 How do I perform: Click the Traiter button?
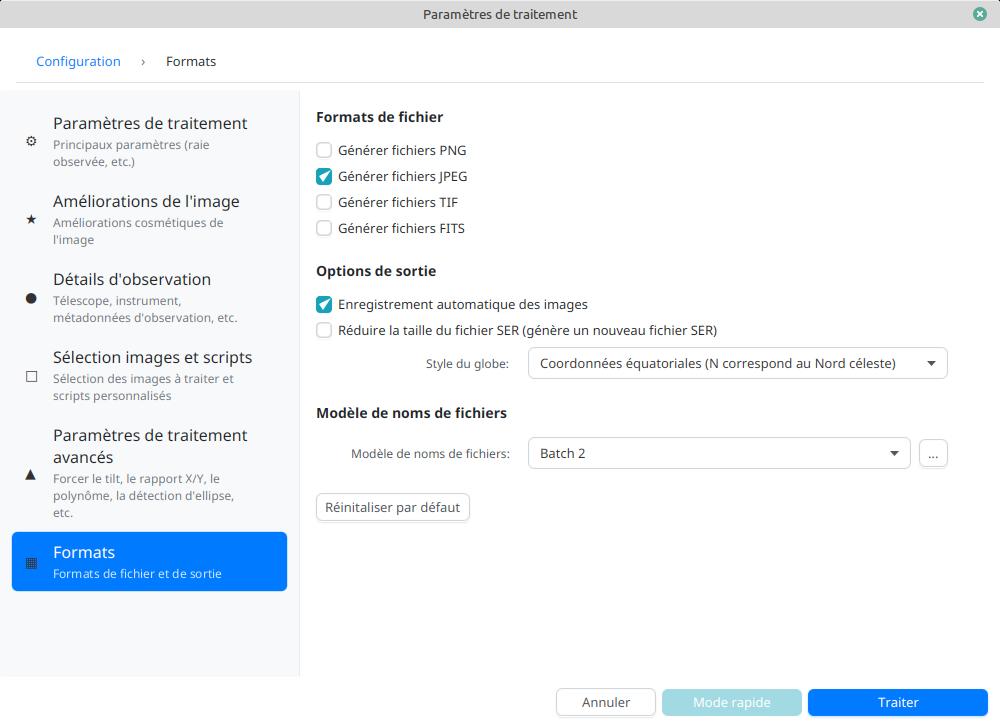pos(898,703)
